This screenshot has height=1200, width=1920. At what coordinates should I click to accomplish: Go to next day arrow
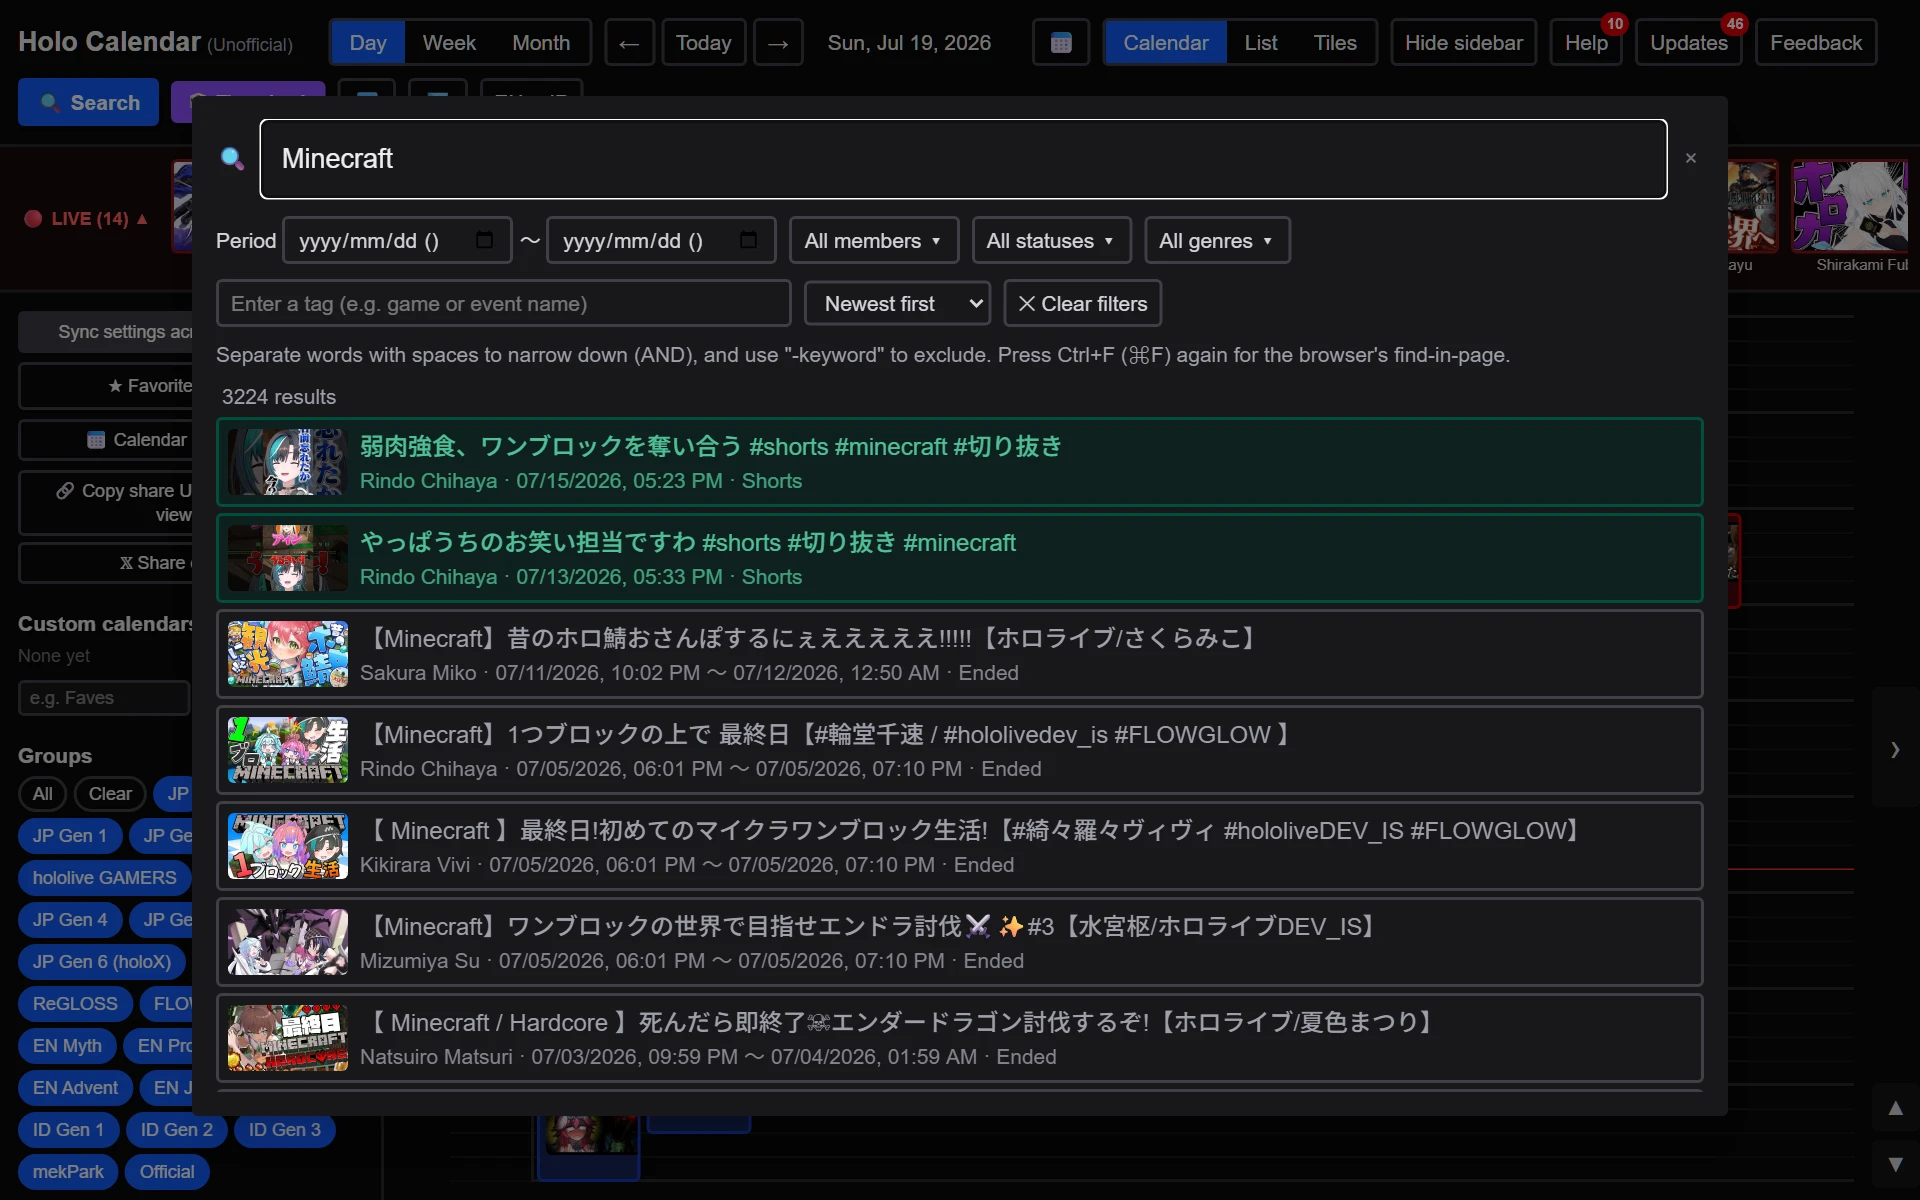point(778,43)
